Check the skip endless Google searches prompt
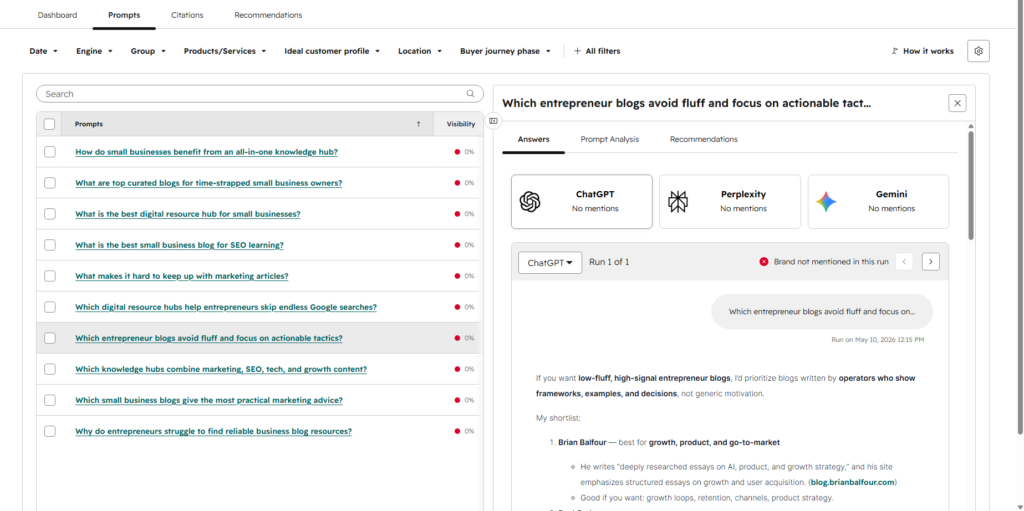The height and width of the screenshot is (511, 1024). pyautogui.click(x=50, y=307)
